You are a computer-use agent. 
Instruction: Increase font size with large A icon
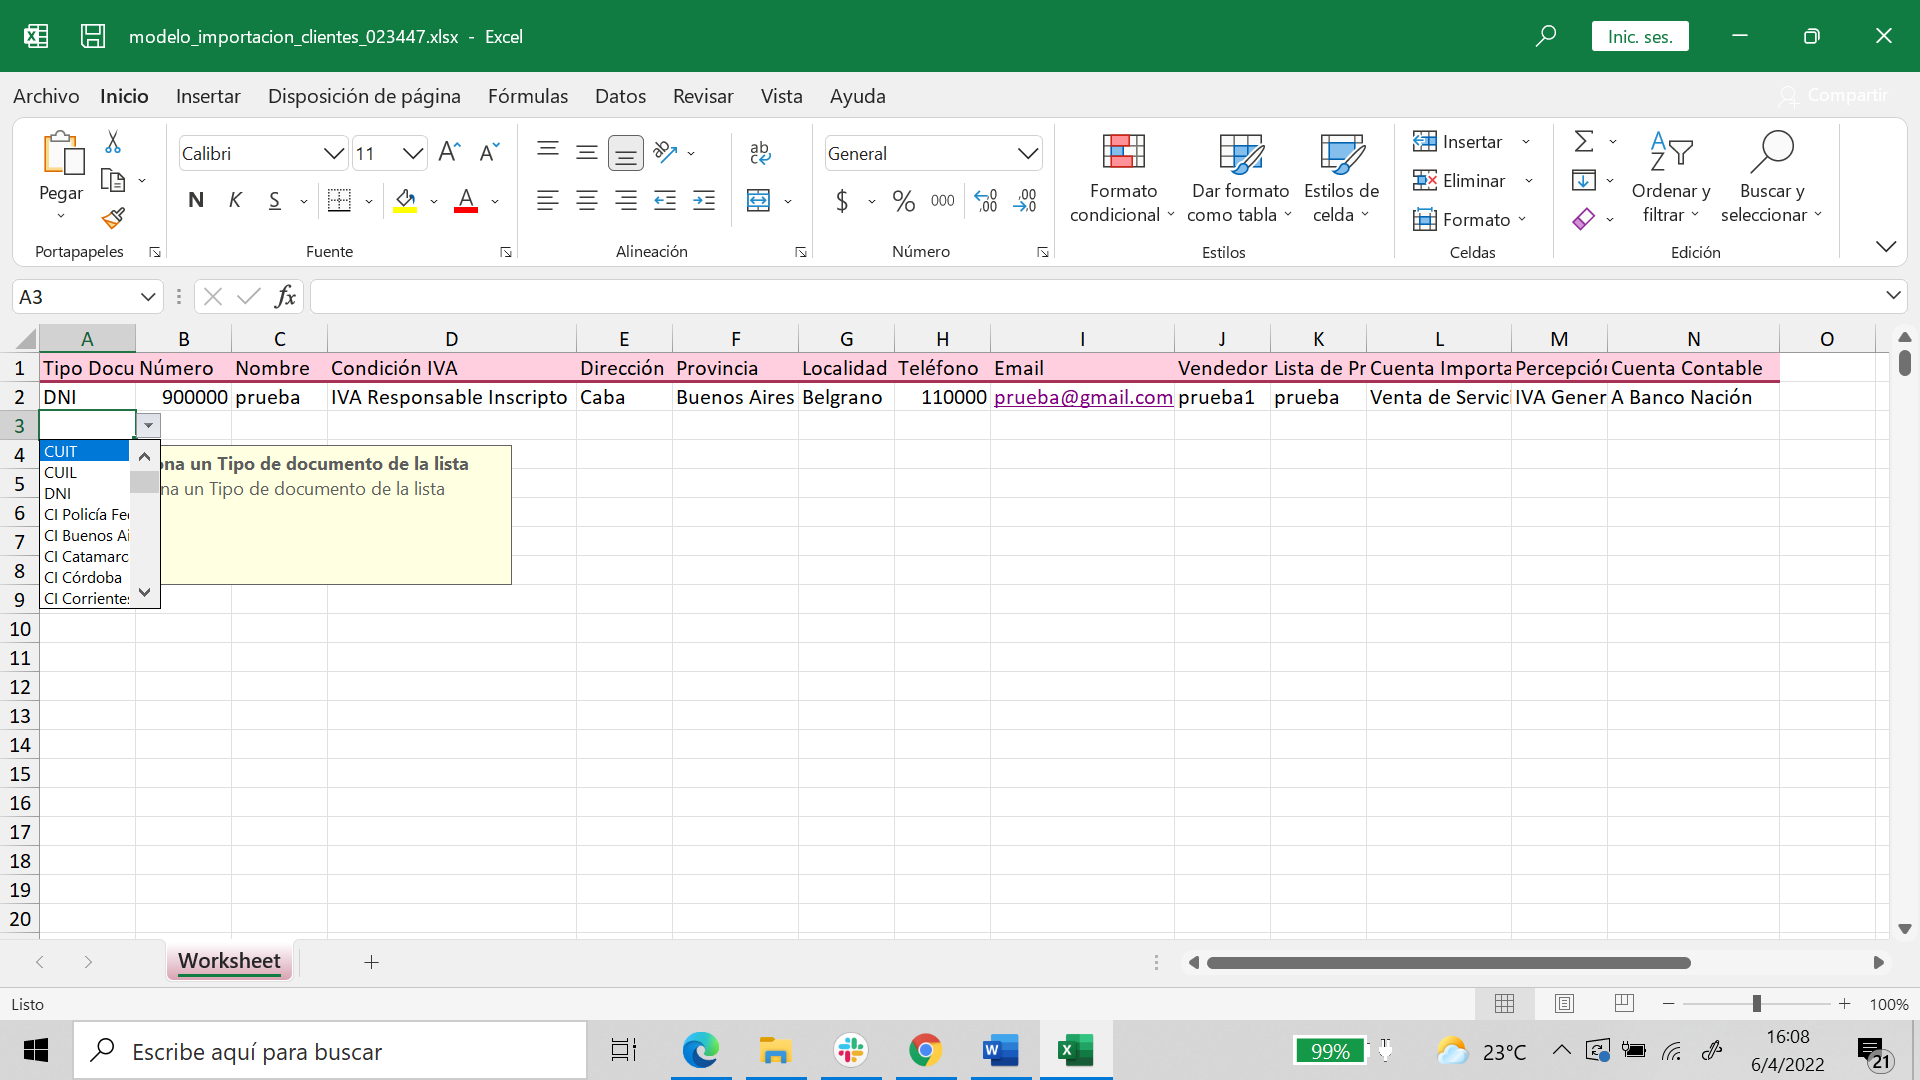click(450, 152)
